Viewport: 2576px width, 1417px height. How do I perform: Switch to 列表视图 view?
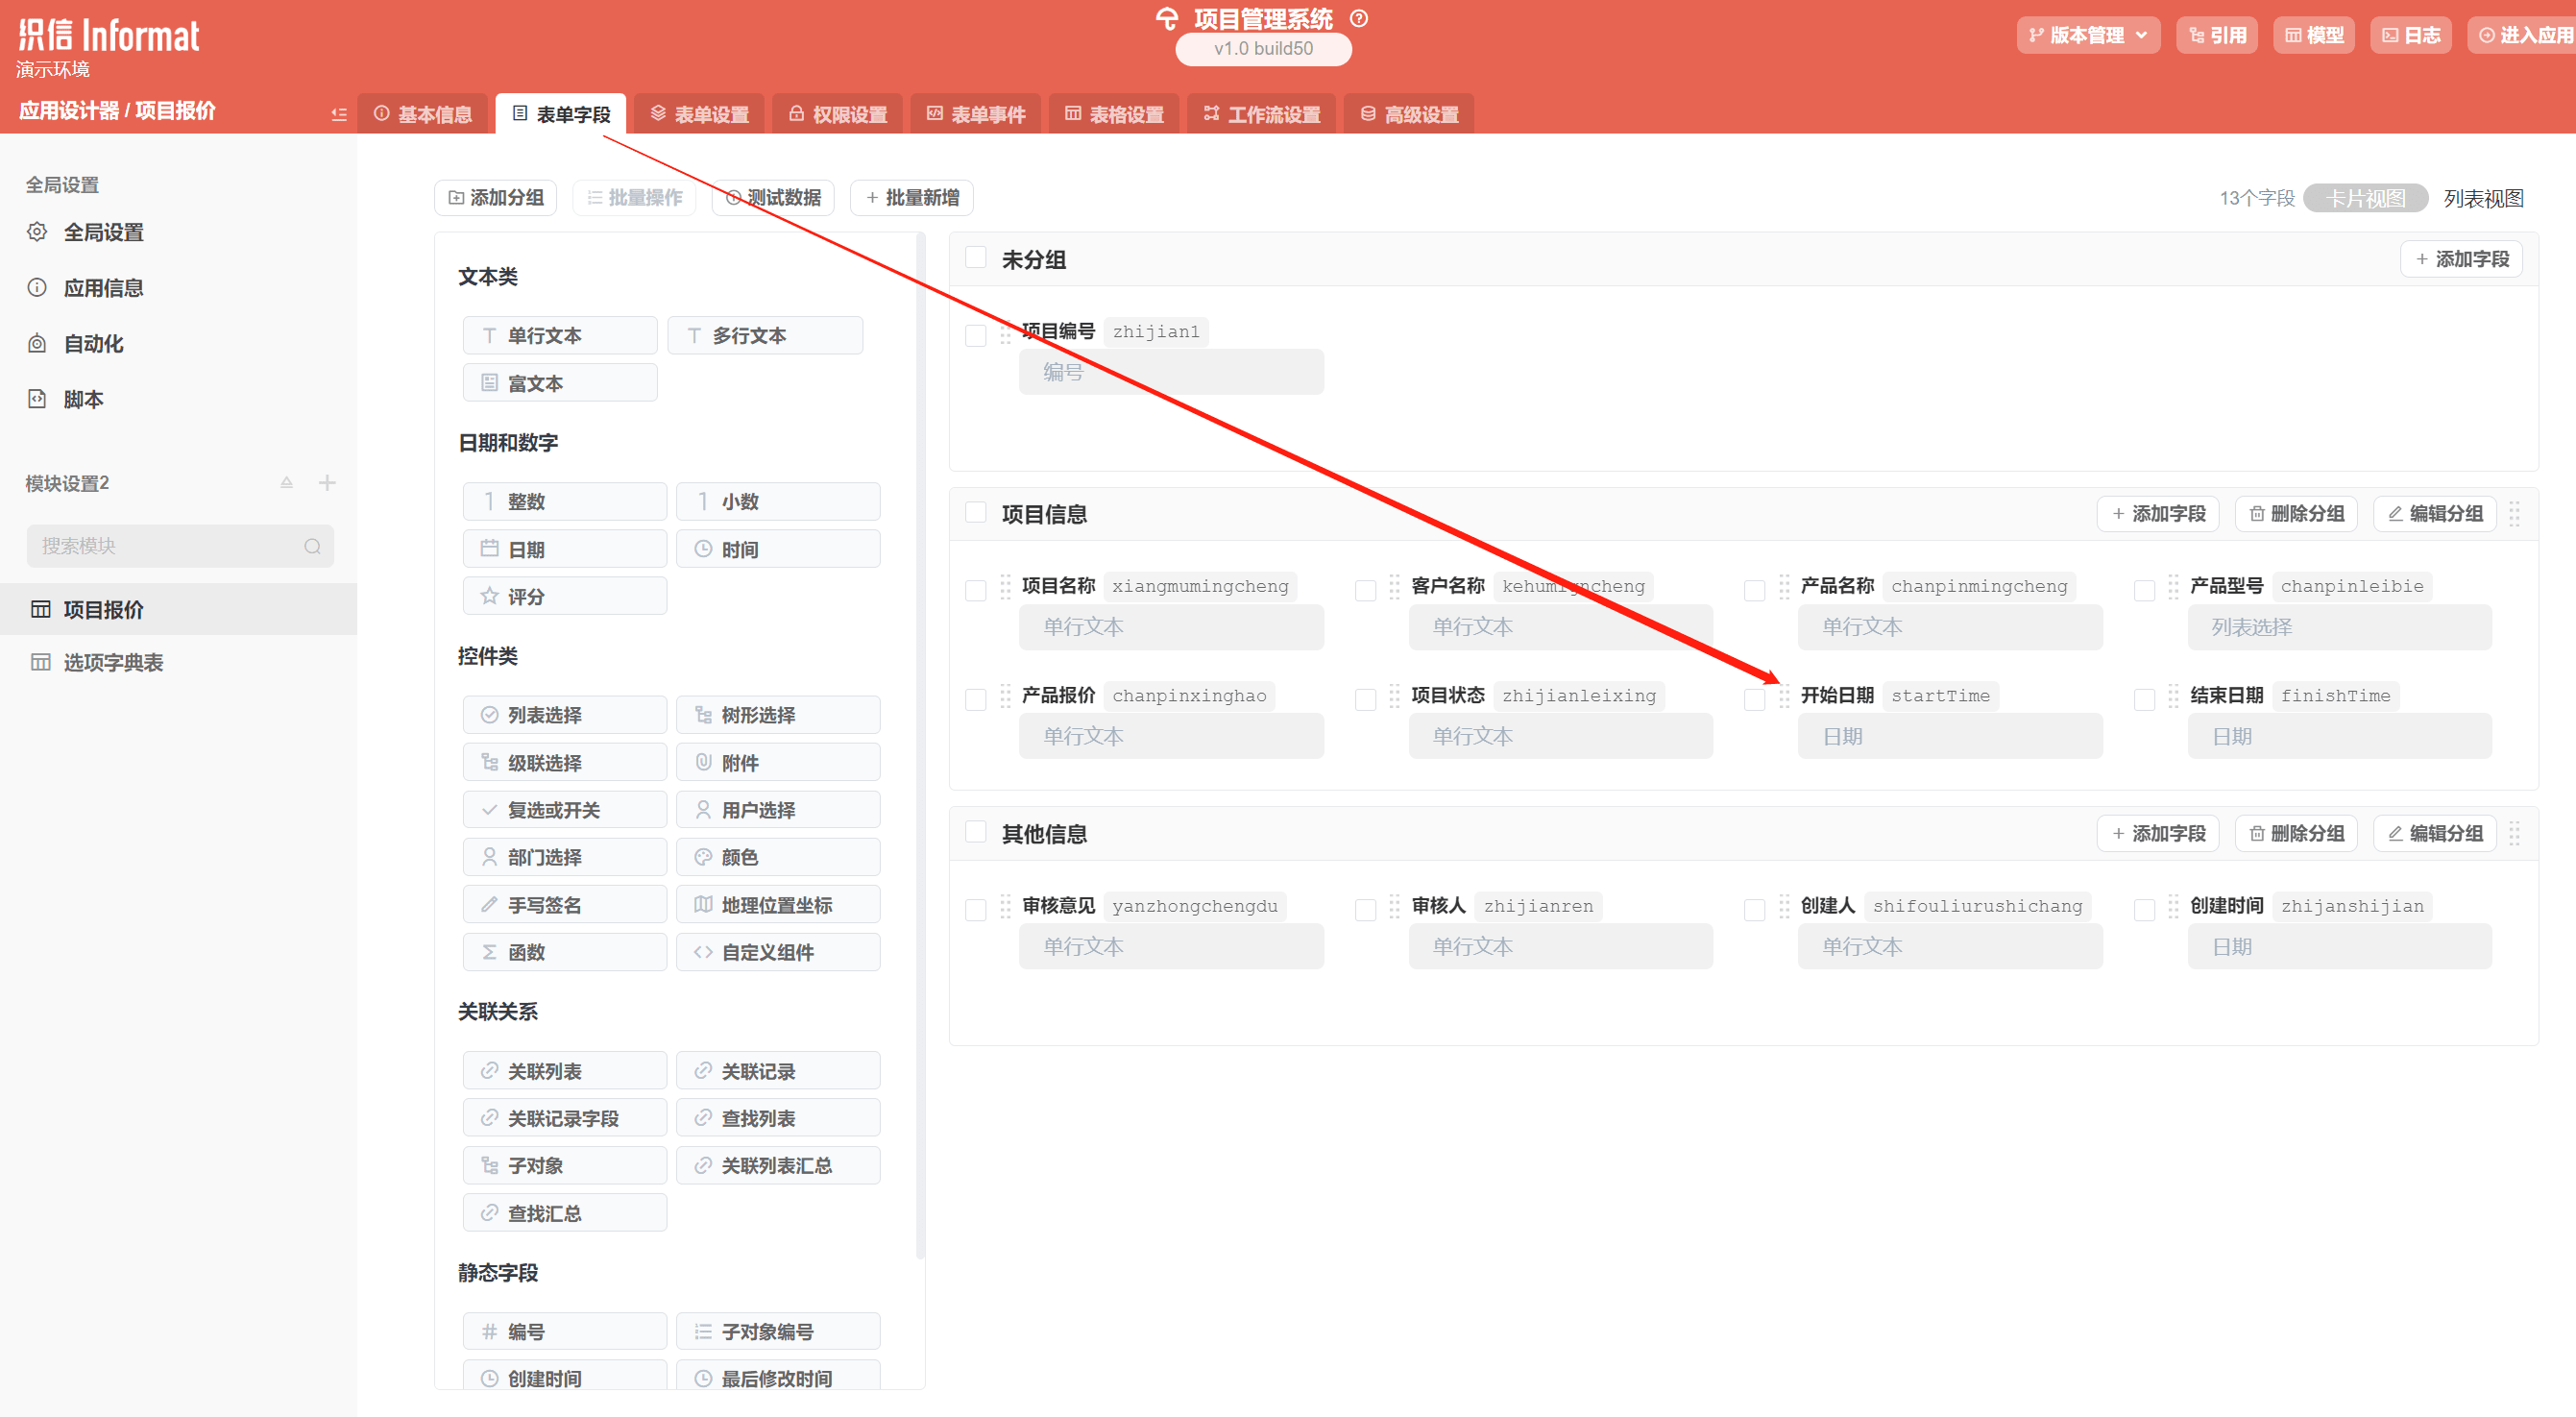[2482, 198]
